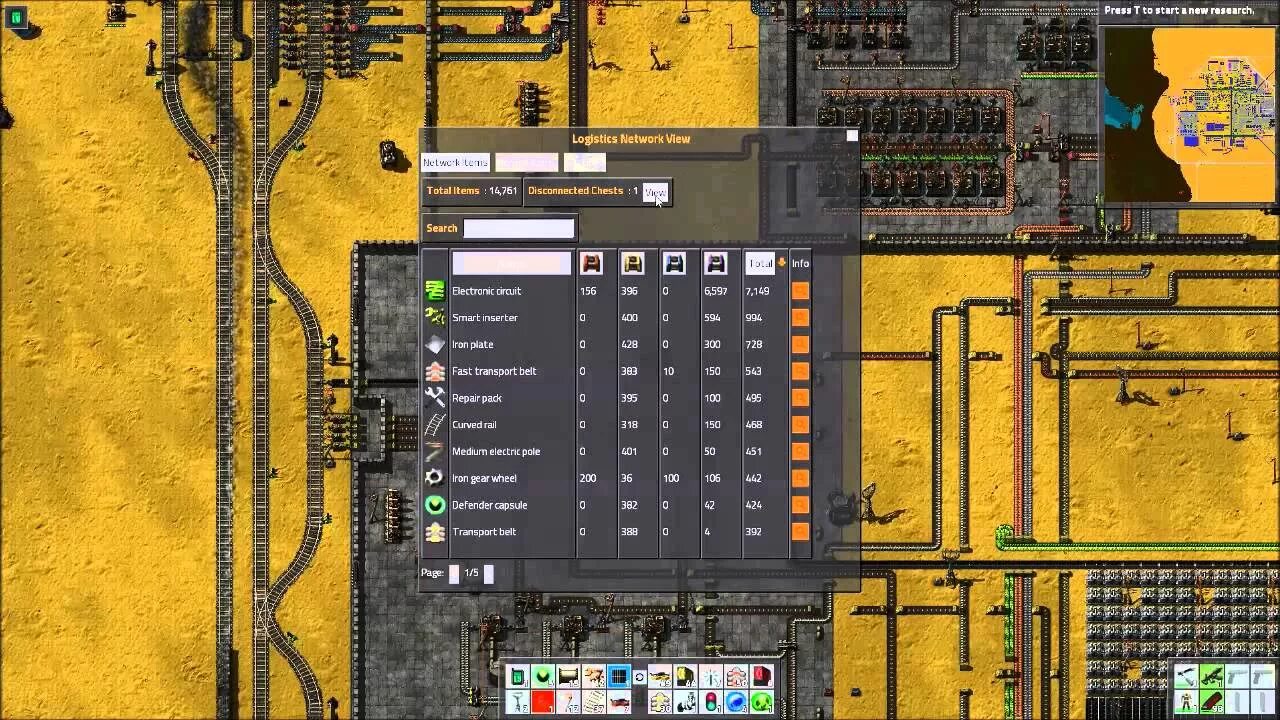The width and height of the screenshot is (1280, 720).
Task: Select the blue solar panel quickbar slot
Action: (619, 677)
